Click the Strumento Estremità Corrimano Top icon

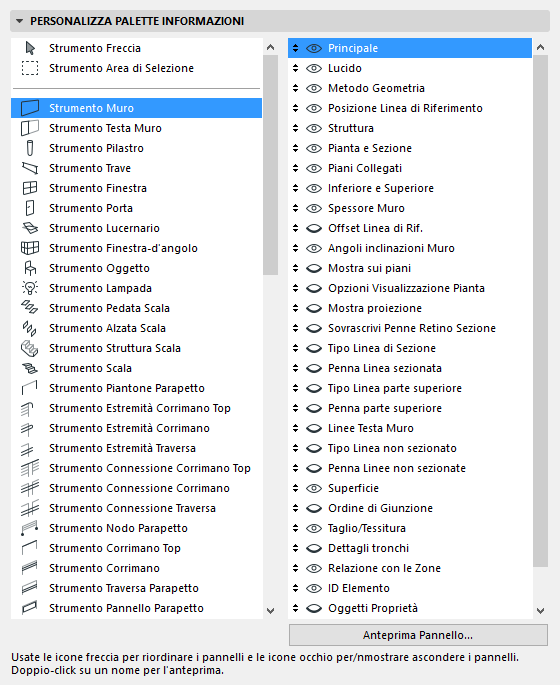click(x=28, y=408)
